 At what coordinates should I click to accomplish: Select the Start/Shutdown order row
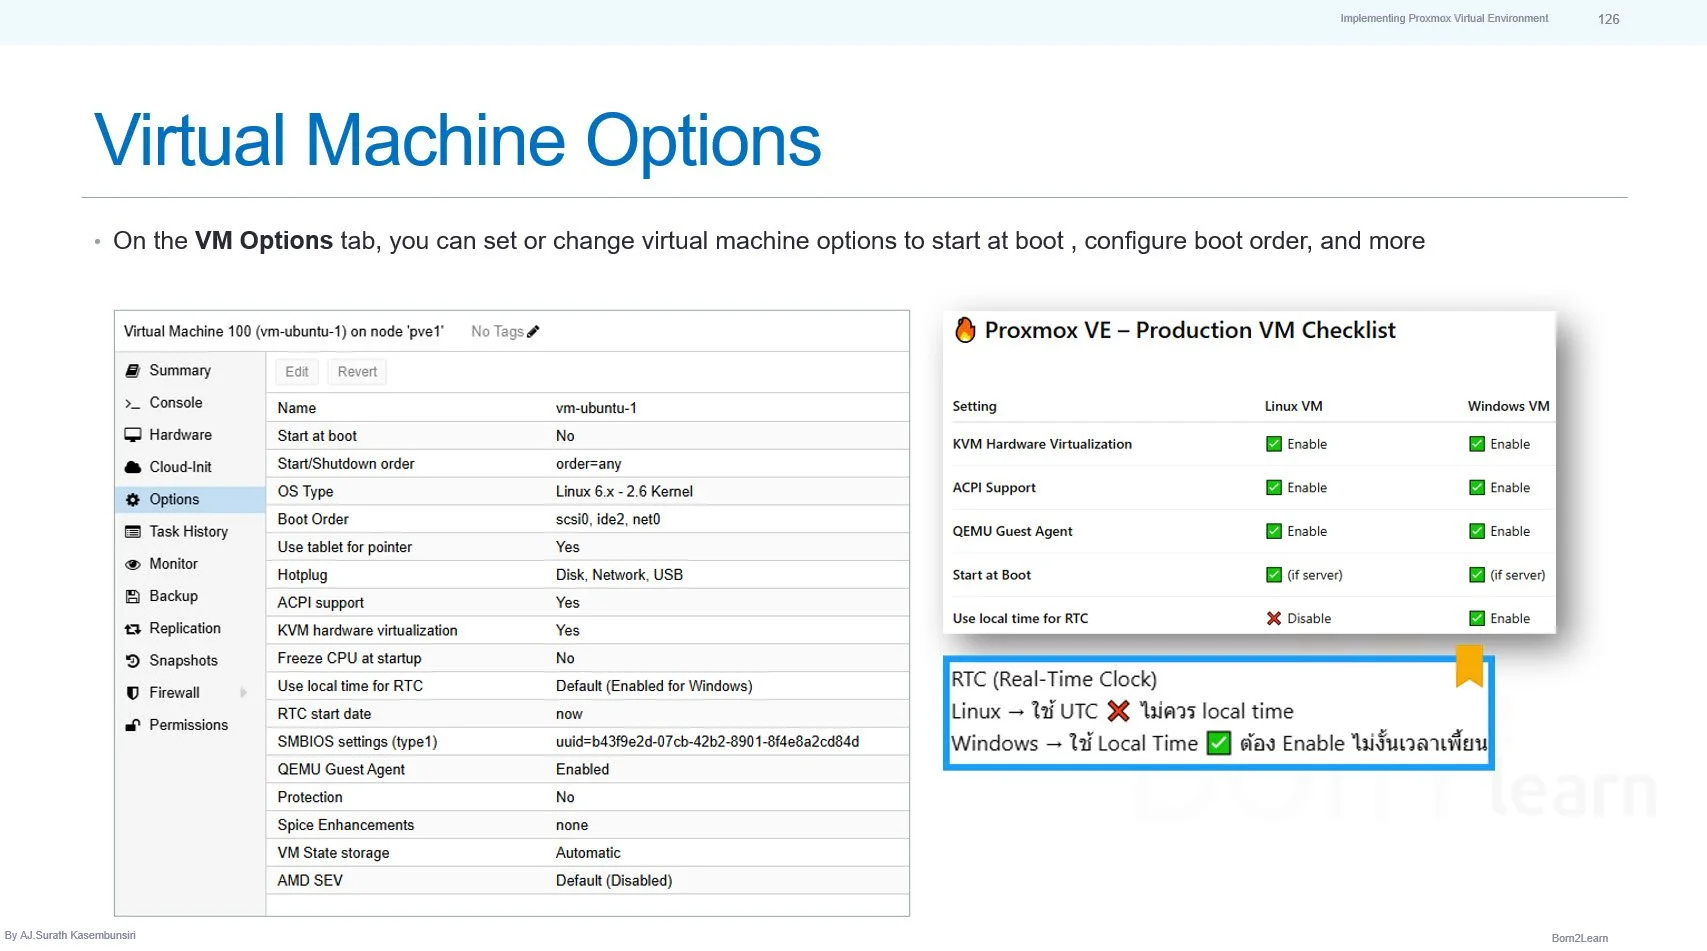(588, 464)
